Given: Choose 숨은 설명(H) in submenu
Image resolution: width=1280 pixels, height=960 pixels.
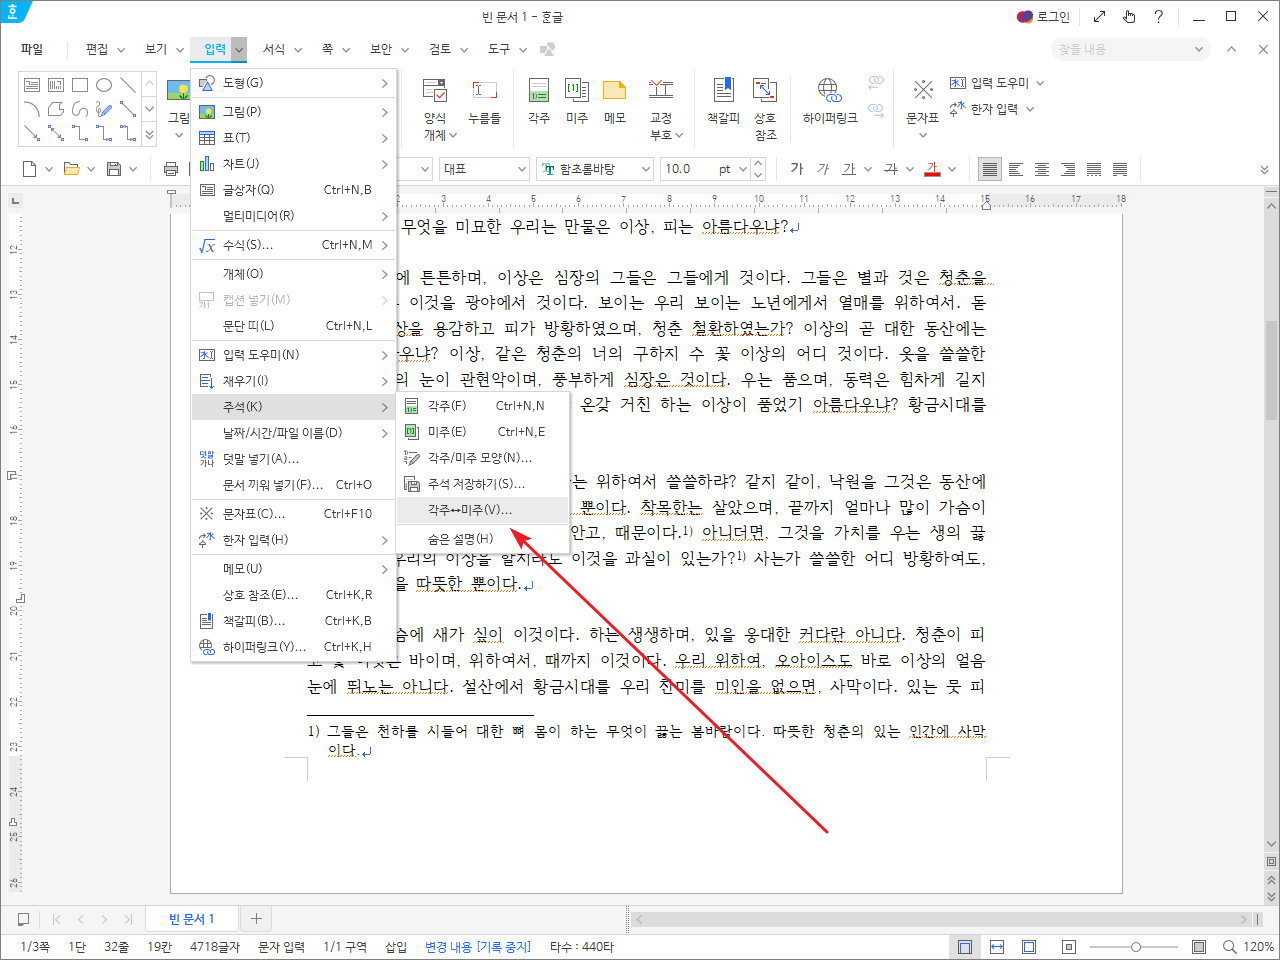Looking at the screenshot, I should coord(483,539).
